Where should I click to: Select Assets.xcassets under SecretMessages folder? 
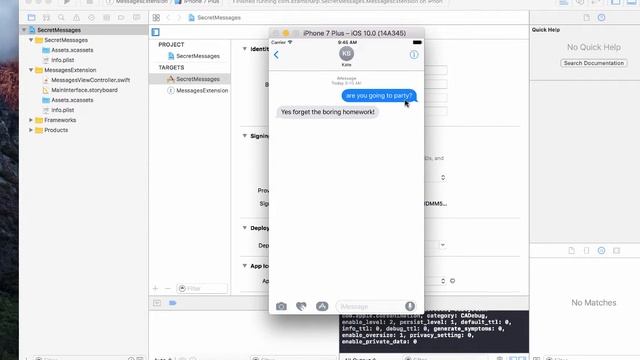click(x=72, y=50)
